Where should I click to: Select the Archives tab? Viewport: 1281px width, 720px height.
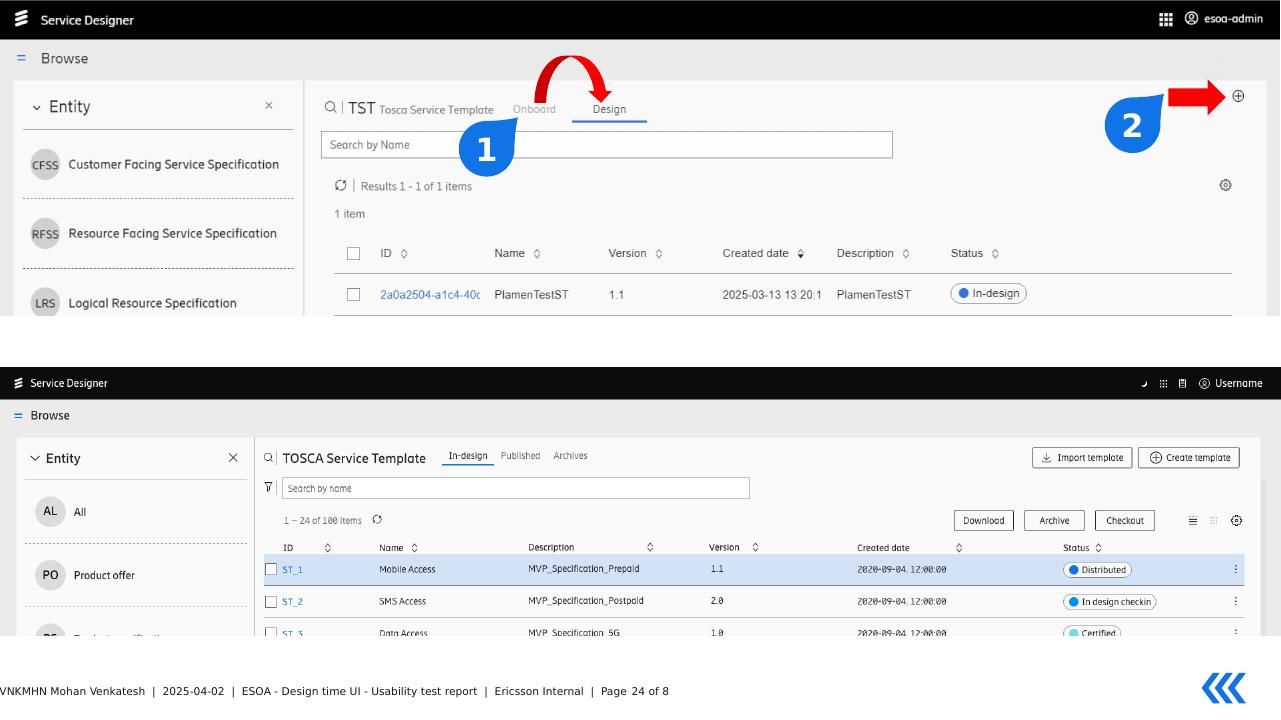point(570,456)
